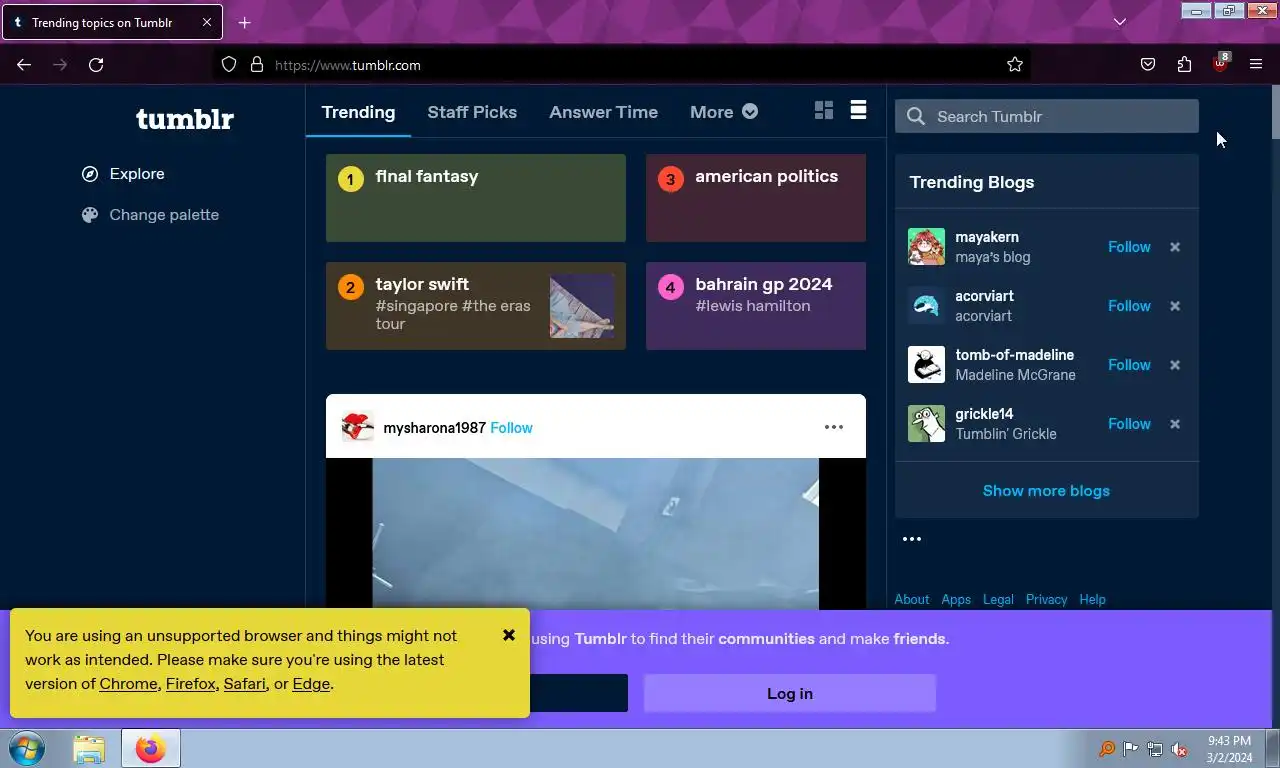Open Explore compass icon in sidebar

(90, 174)
